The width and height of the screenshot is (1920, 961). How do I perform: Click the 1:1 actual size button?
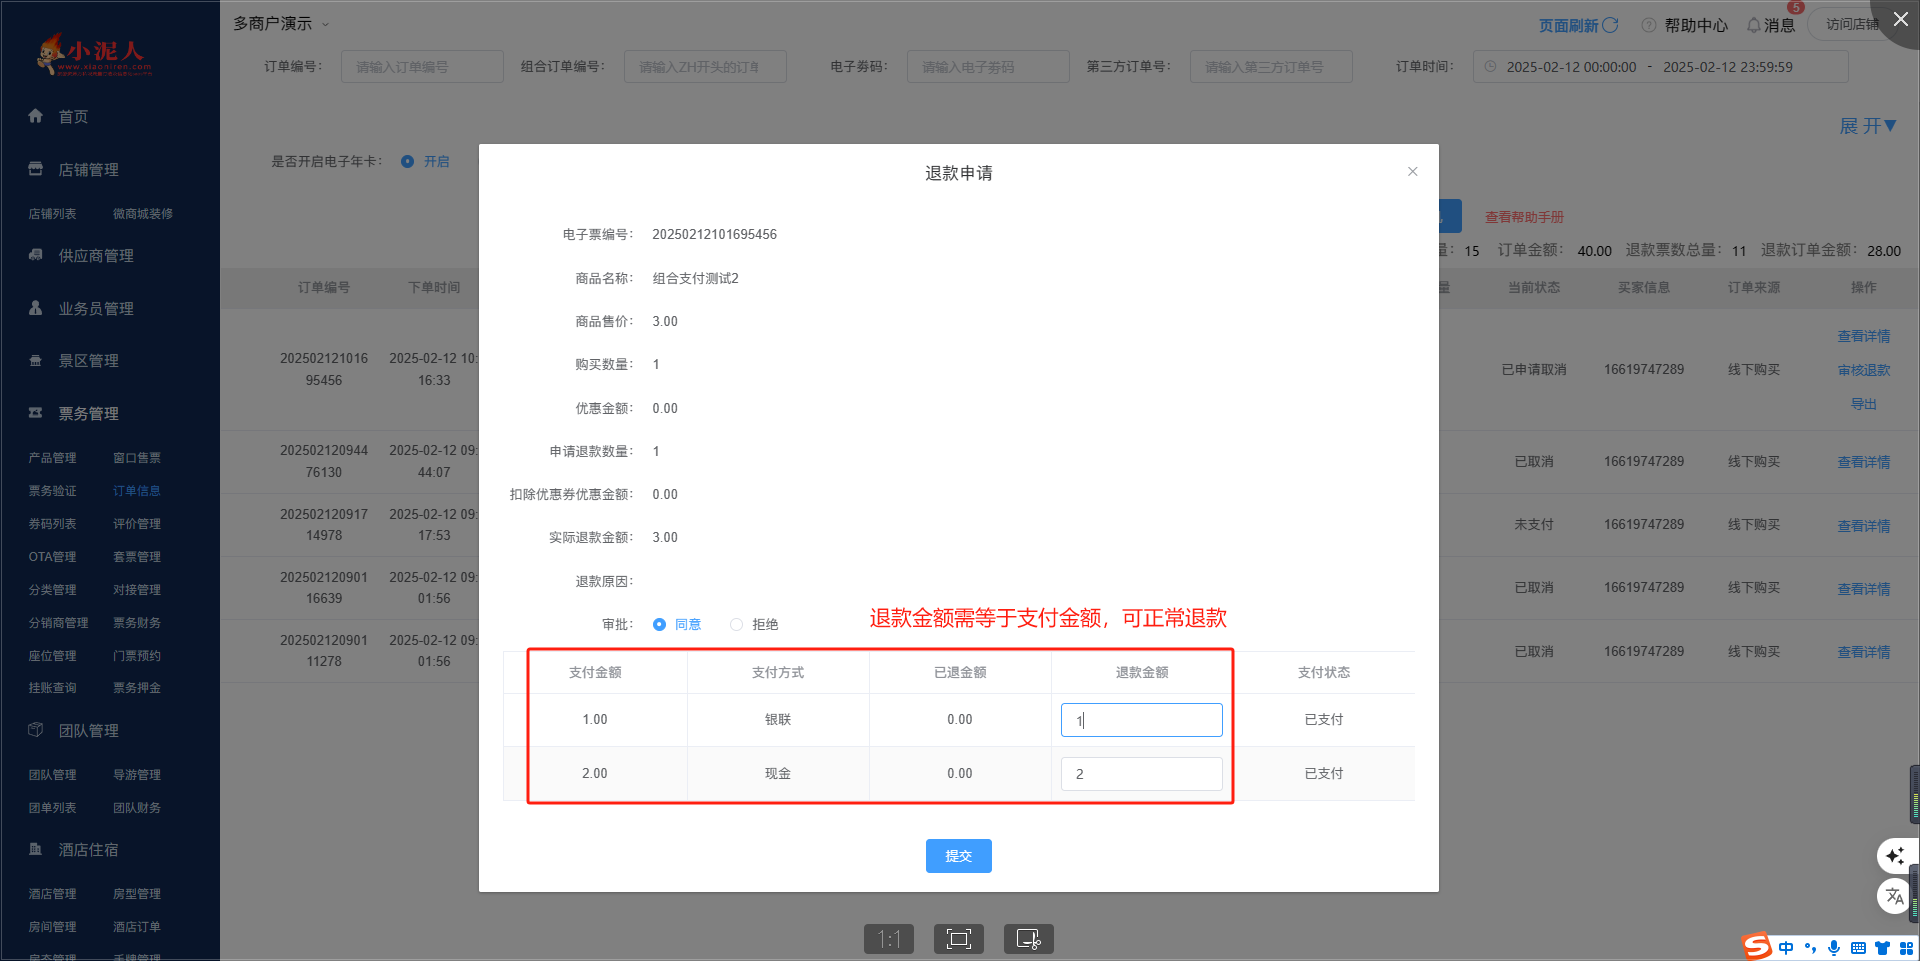pos(888,939)
